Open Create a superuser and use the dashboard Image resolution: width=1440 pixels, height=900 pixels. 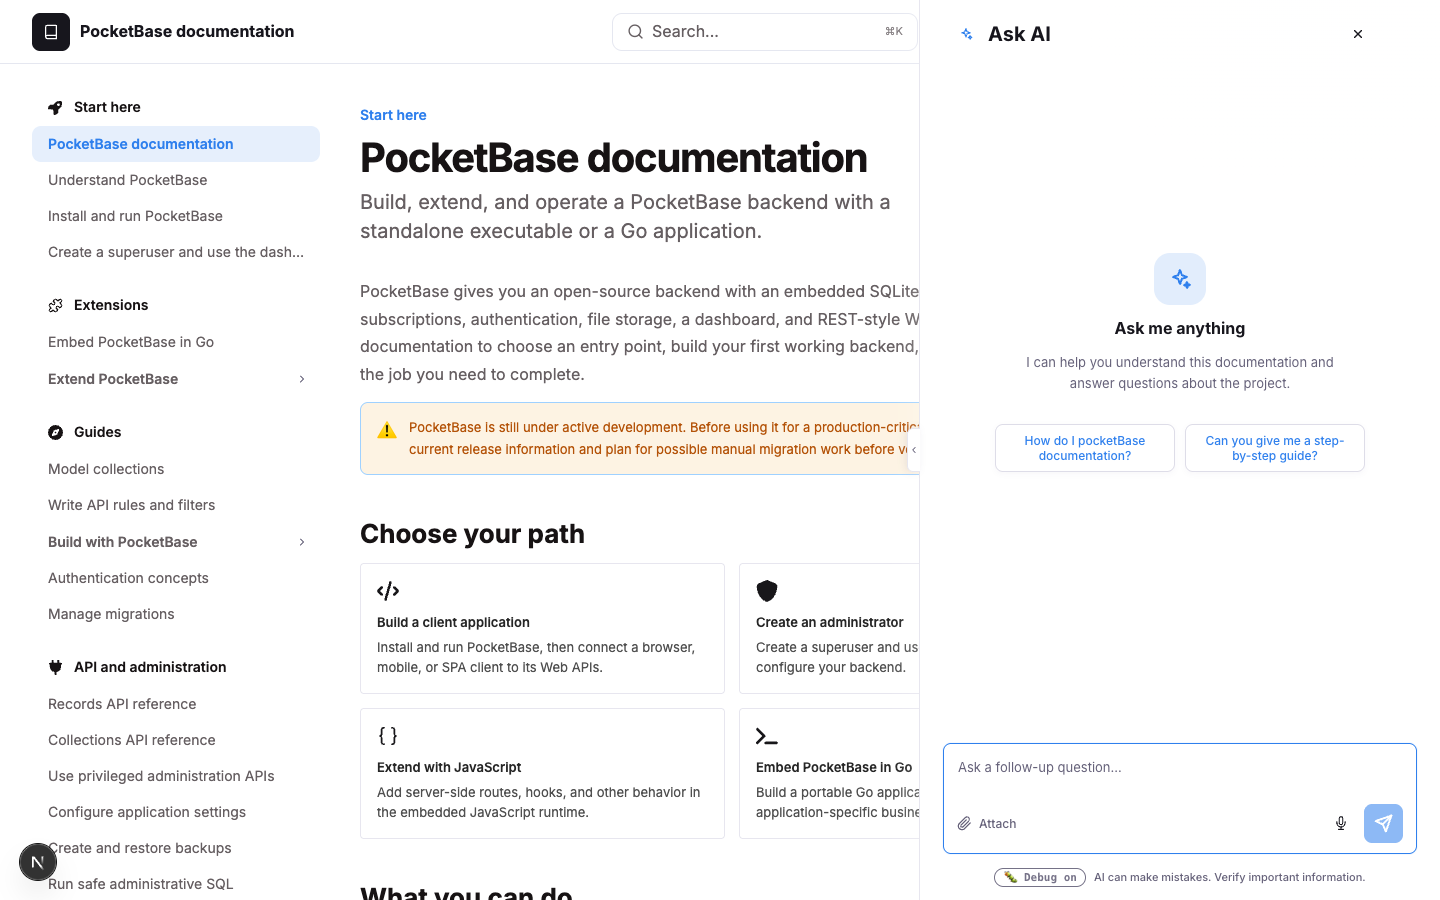176,252
